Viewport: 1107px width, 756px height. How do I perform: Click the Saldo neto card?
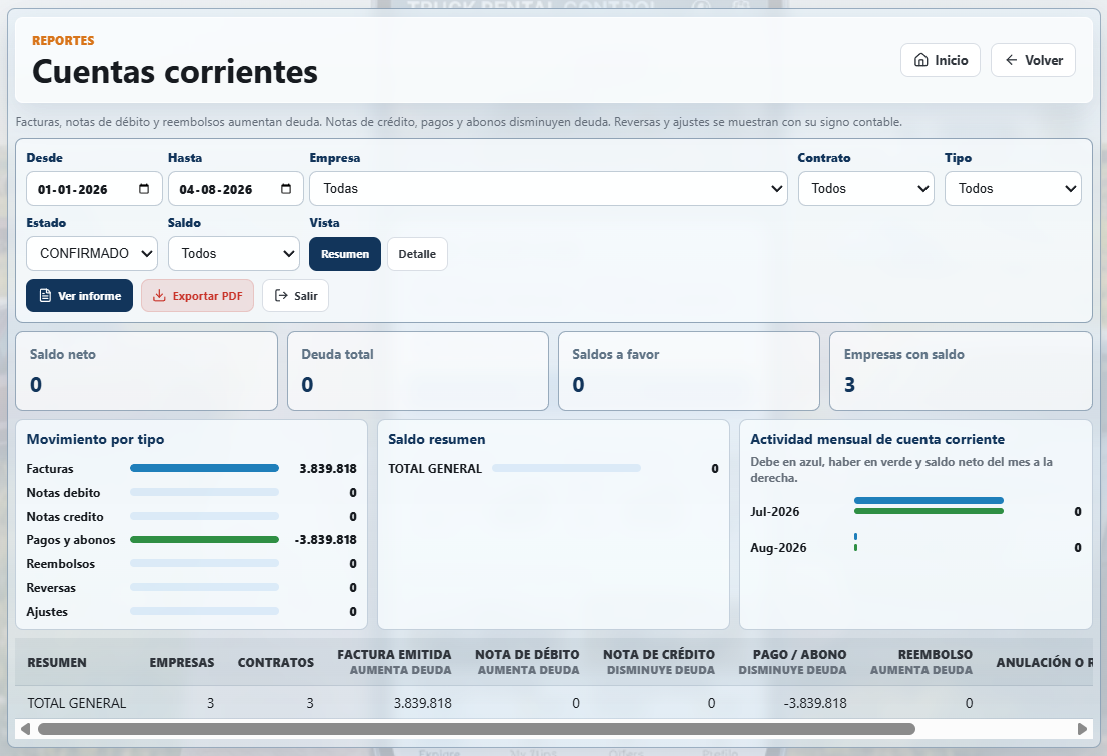146,371
